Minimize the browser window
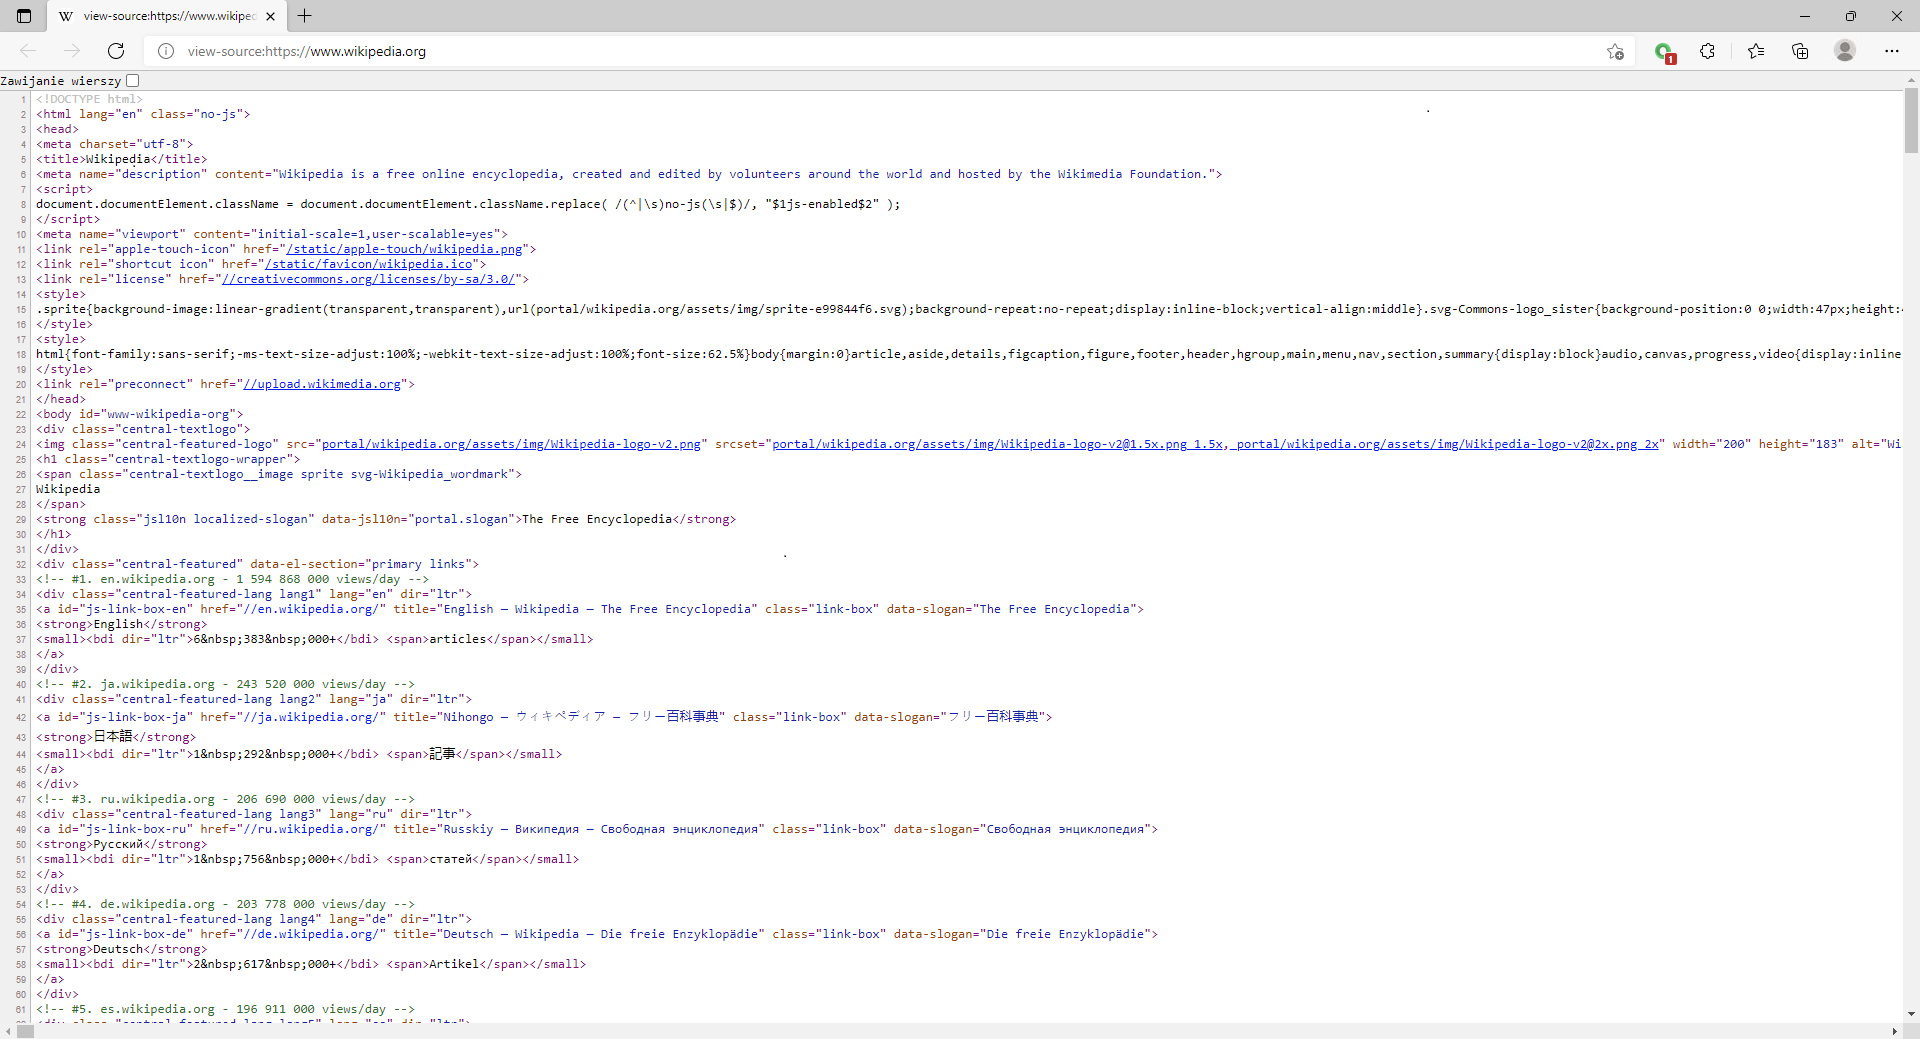Image resolution: width=1920 pixels, height=1039 pixels. (1805, 16)
